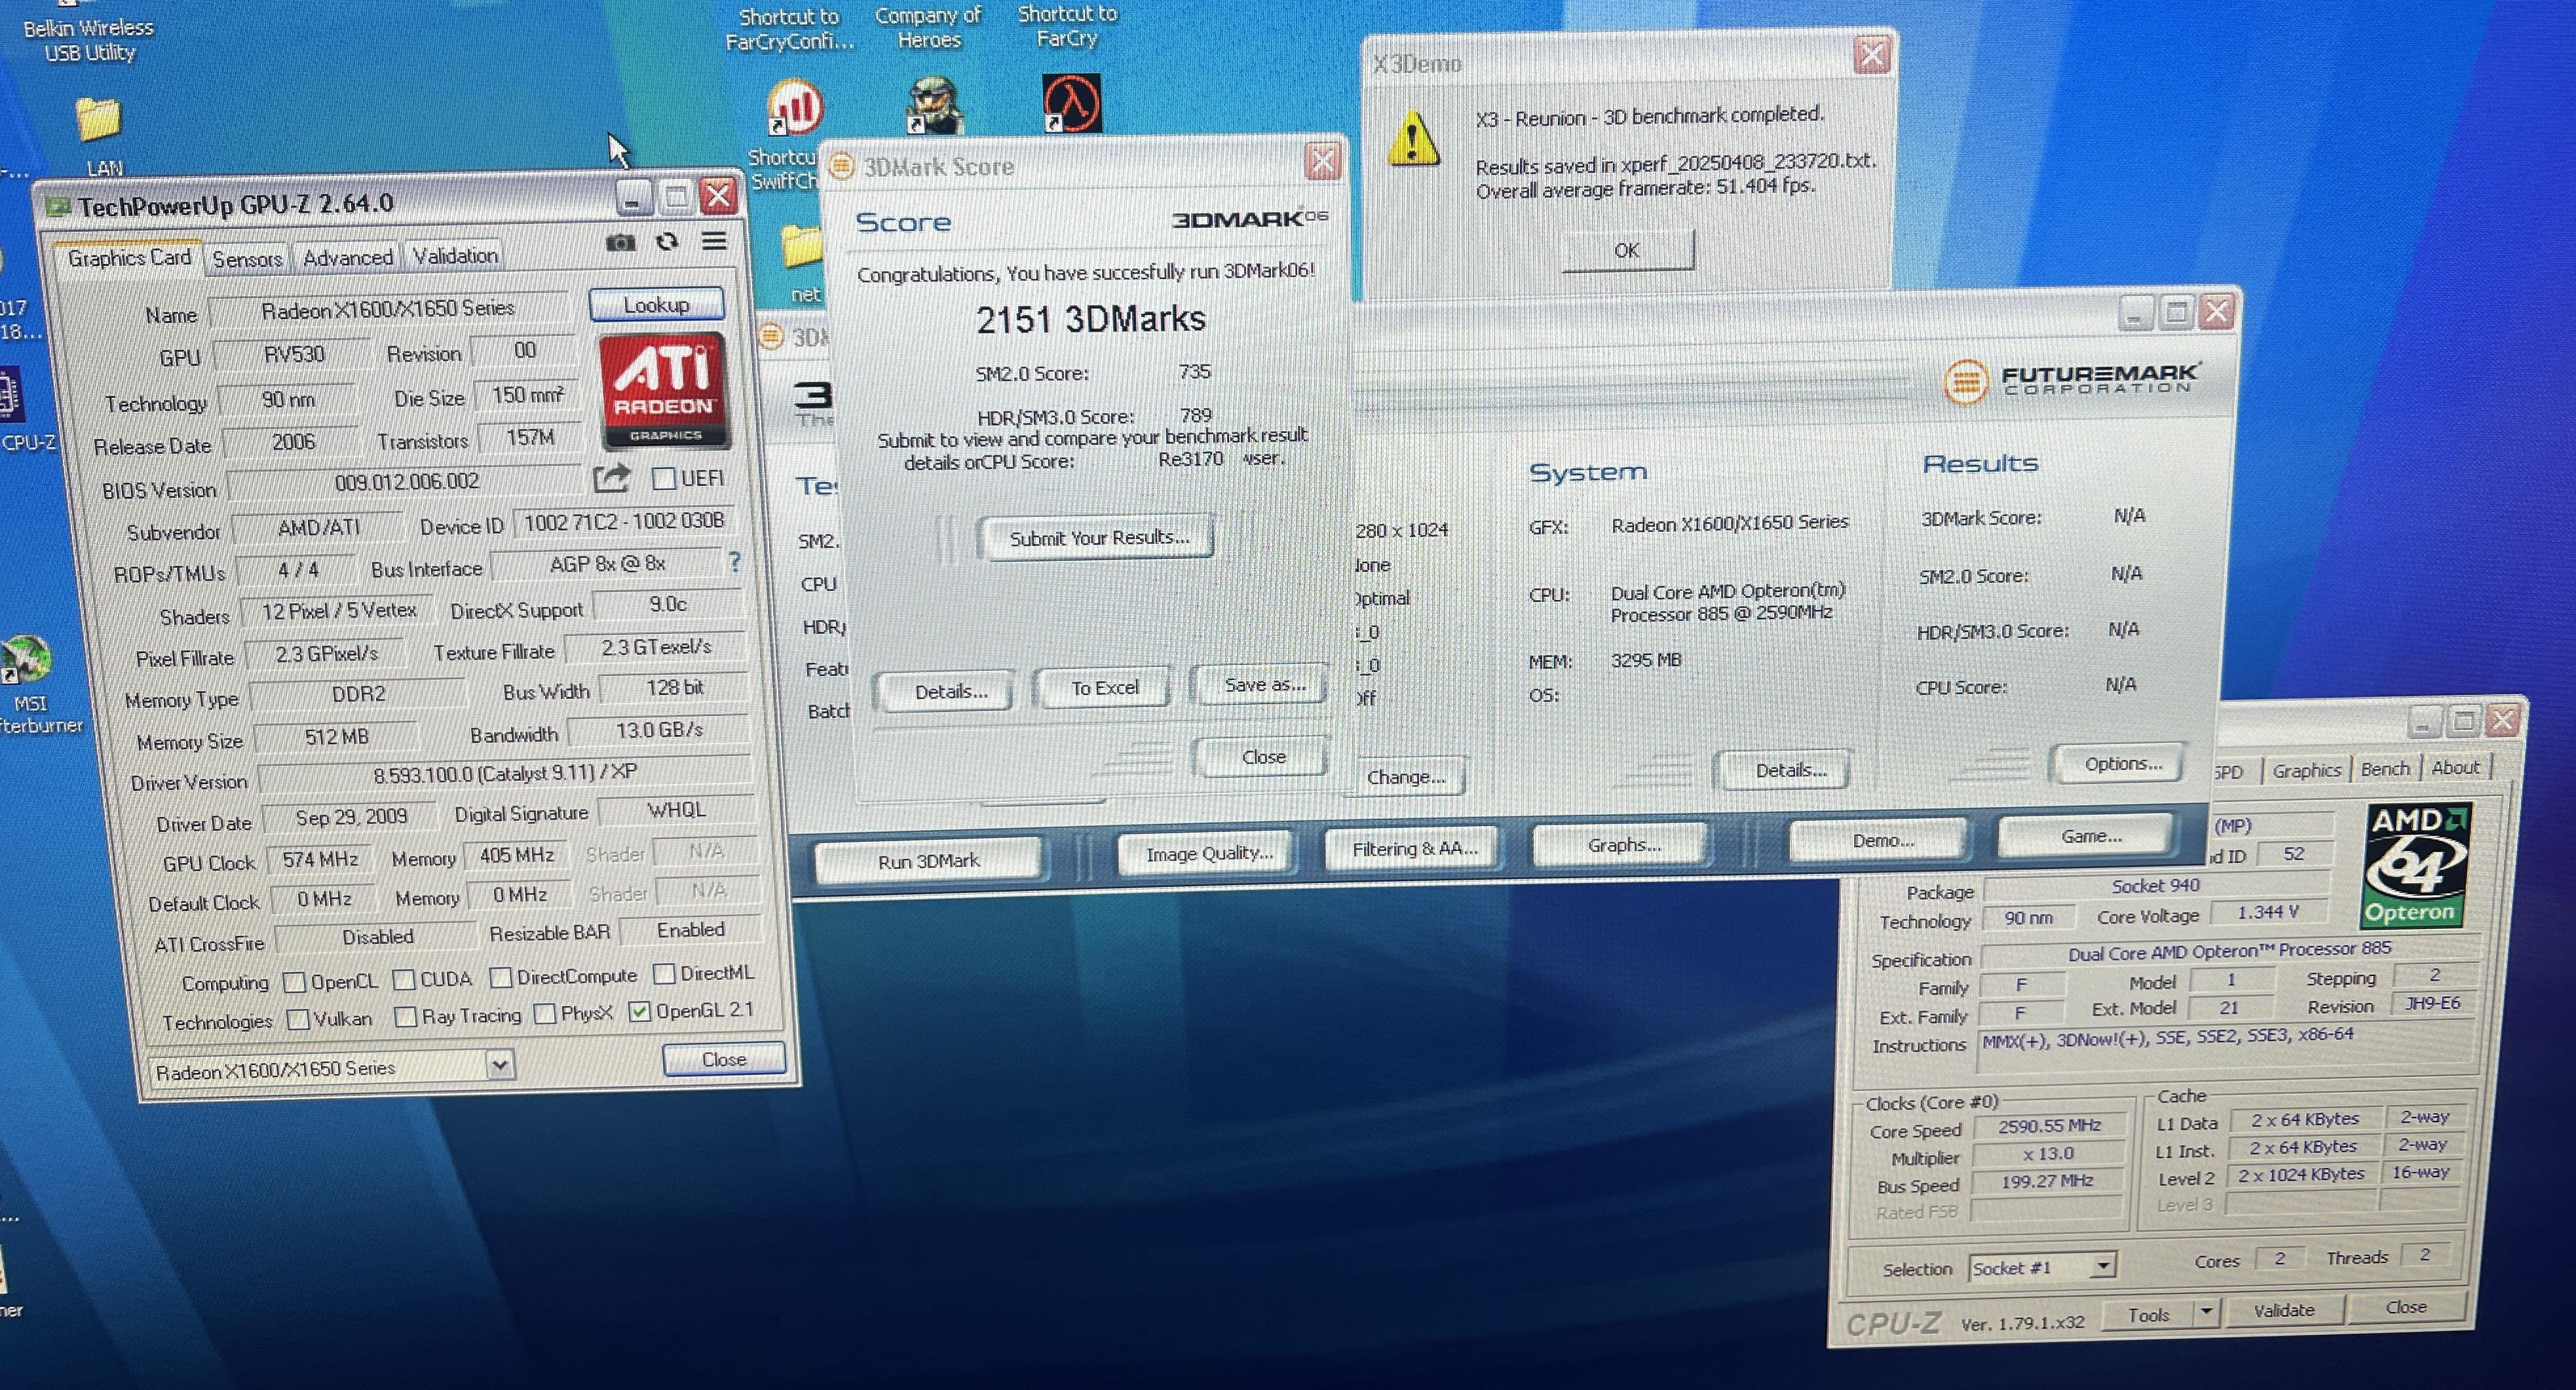The height and width of the screenshot is (1390, 2576).
Task: Open the GPU-Z hamburger menu icon
Action: pyautogui.click(x=714, y=241)
